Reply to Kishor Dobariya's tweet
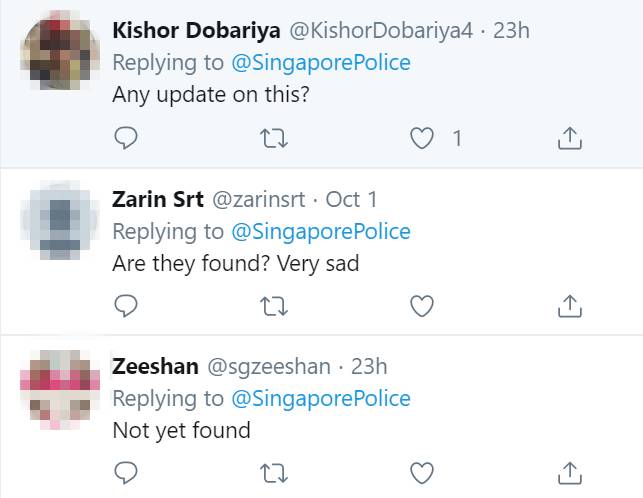 [x=125, y=138]
